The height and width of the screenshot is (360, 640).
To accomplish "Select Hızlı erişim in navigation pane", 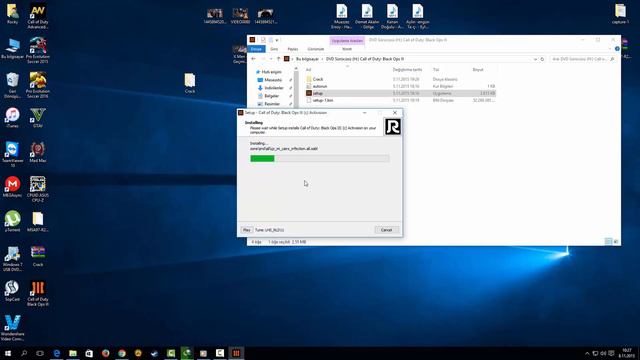I will (271, 72).
